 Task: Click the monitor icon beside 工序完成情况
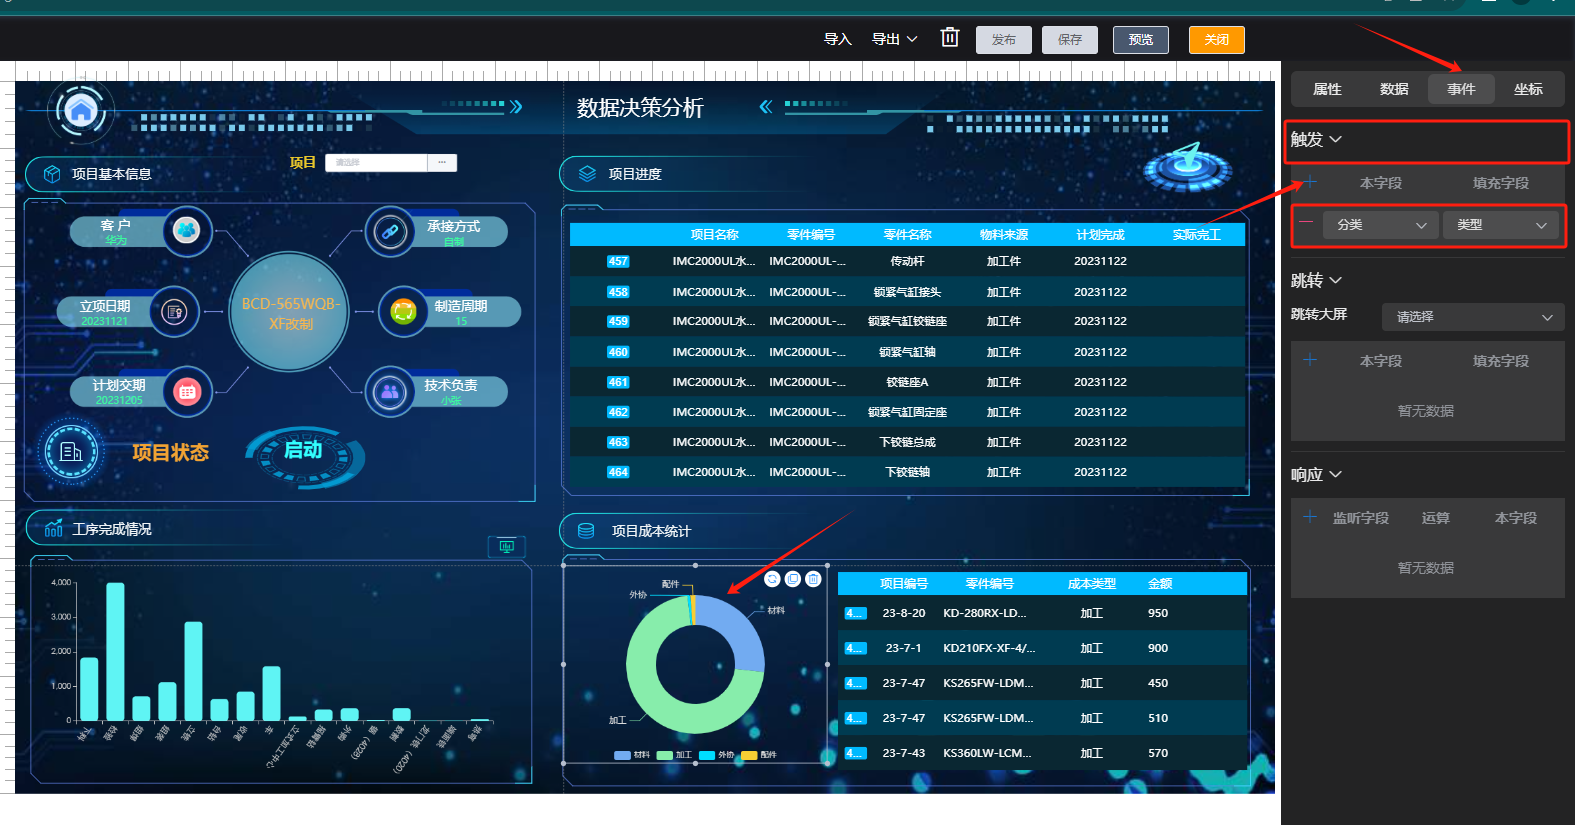pos(506,546)
